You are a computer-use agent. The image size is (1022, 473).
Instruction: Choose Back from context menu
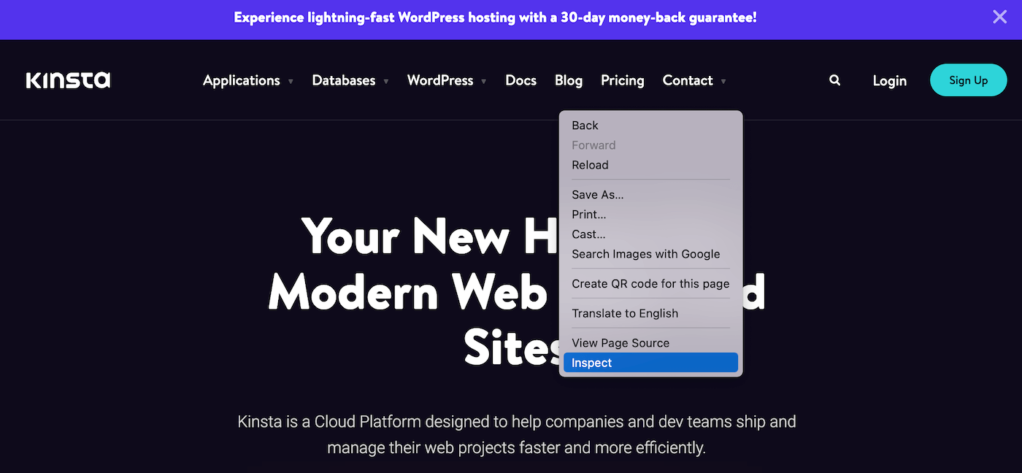point(585,125)
